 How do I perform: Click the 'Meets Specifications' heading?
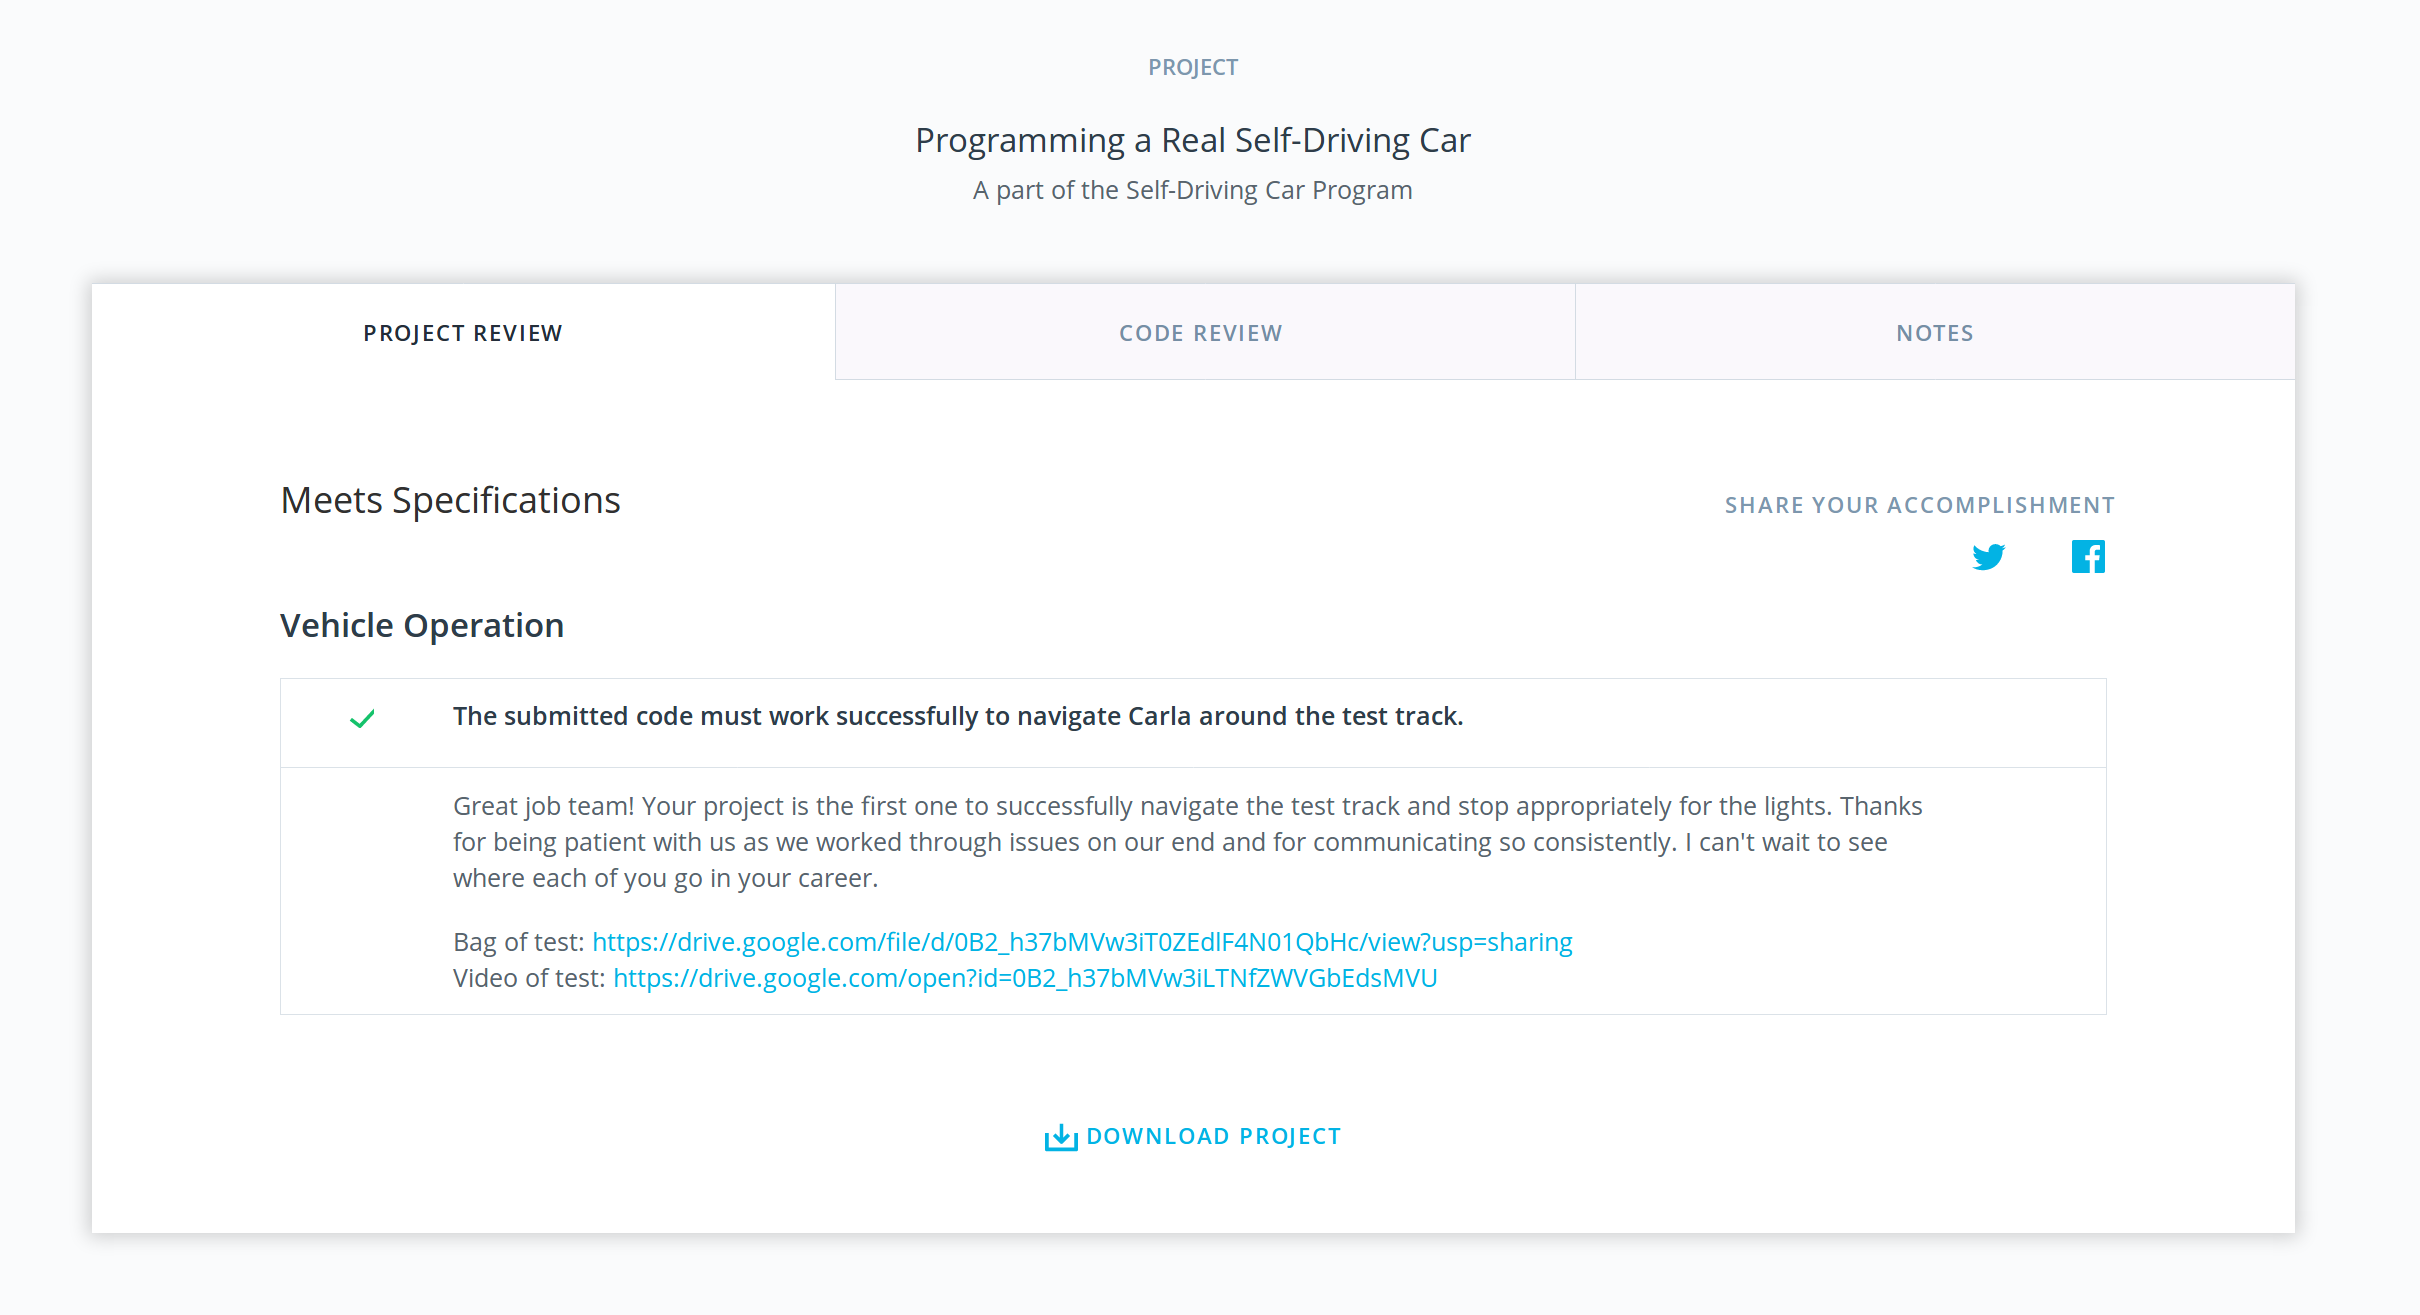pos(450,500)
